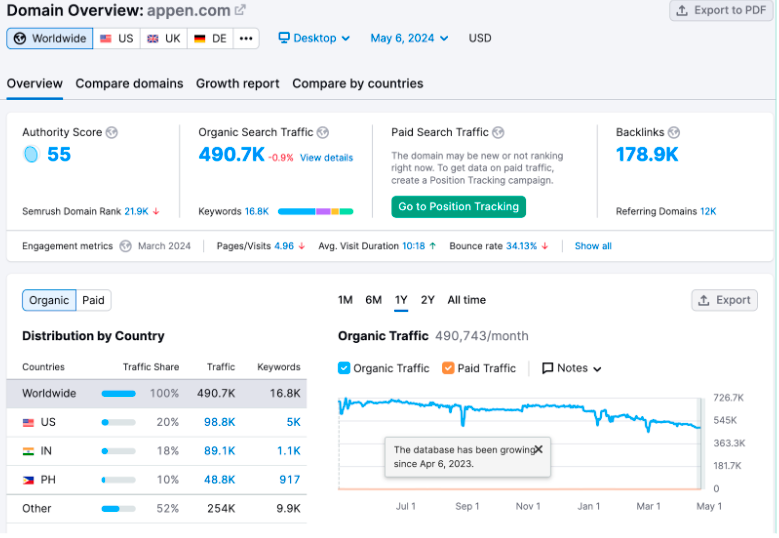The image size is (779, 538).
Task: Open more countries ellipsis menu
Action: [x=246, y=38]
